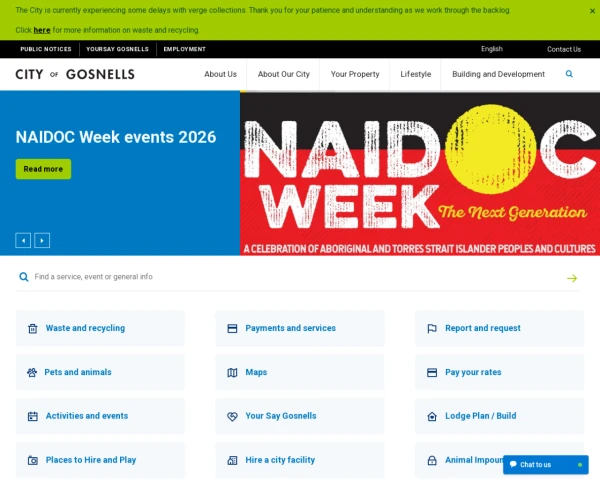The width and height of the screenshot is (600, 480).
Task: Click calendar icon for Activities and events
Action: pos(33,416)
